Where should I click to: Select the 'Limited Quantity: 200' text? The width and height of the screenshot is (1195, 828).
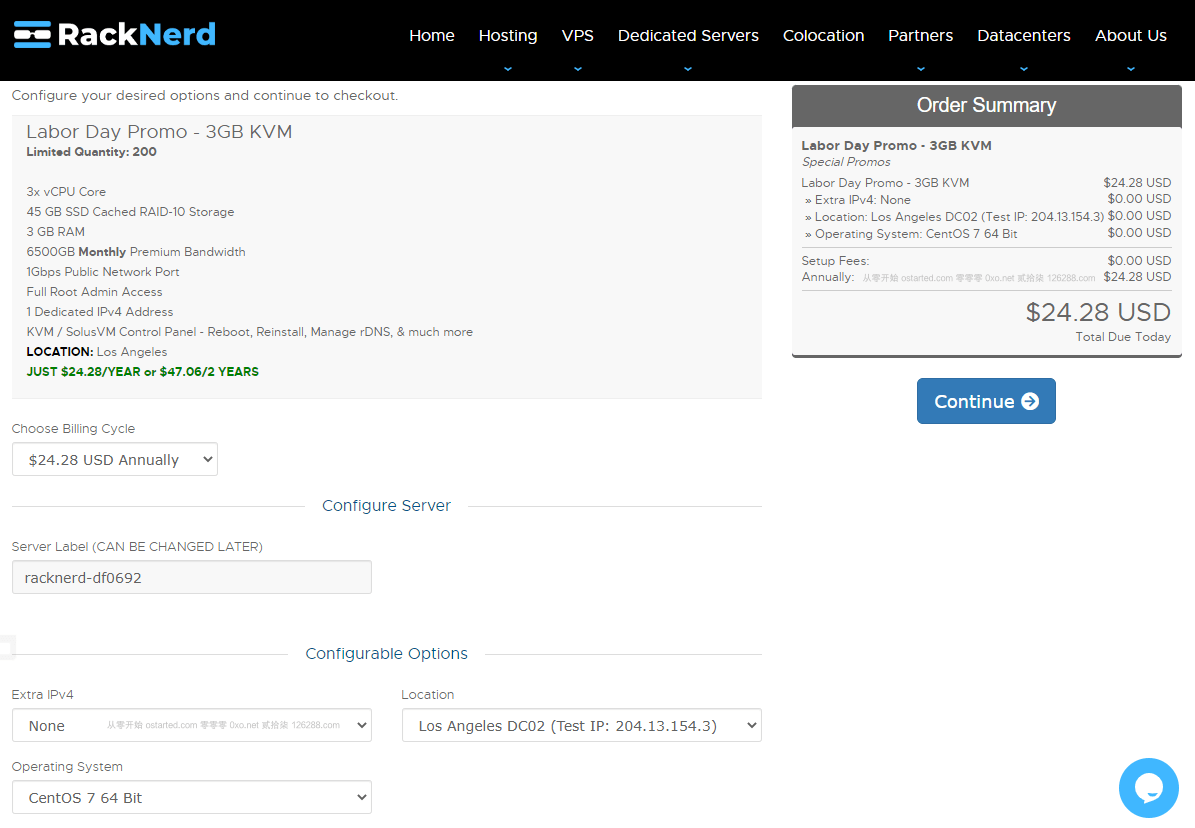pos(91,152)
